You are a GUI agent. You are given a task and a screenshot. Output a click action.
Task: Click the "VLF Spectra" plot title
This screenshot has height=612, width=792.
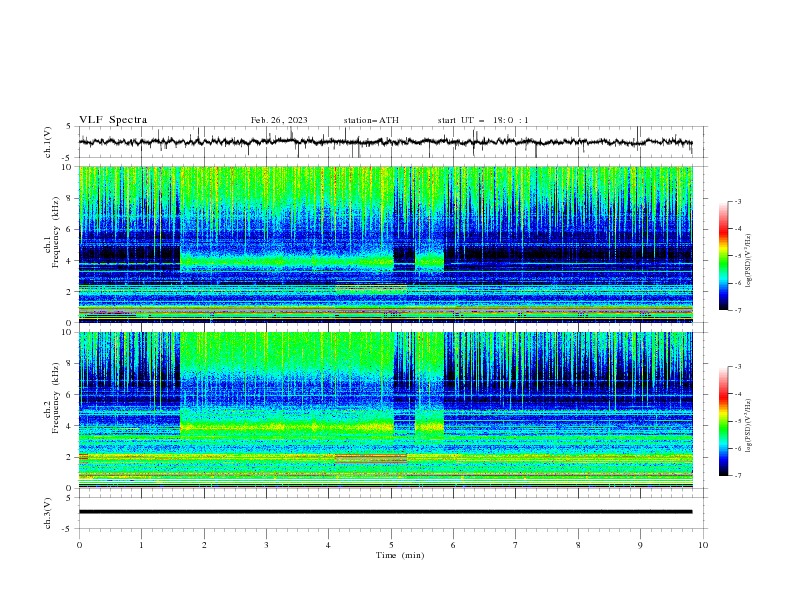tap(113, 120)
